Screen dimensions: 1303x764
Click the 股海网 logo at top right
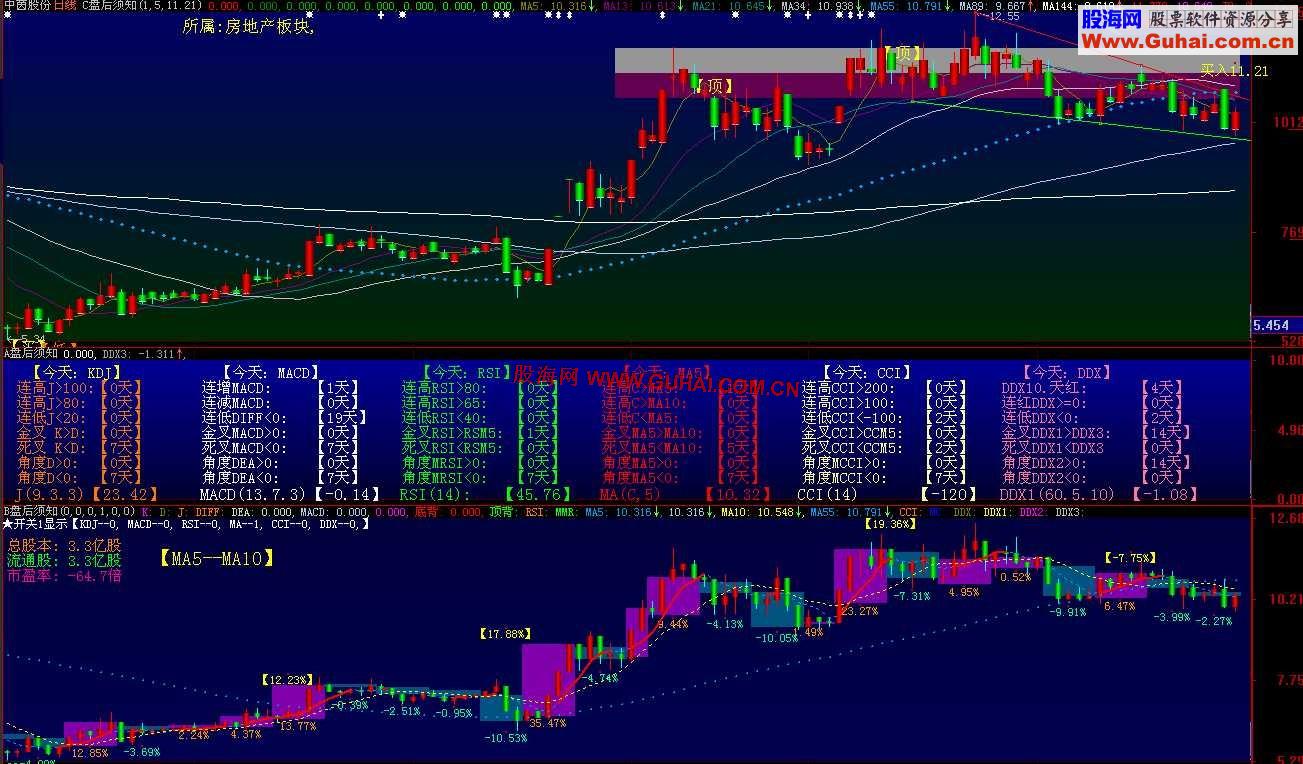click(x=1111, y=19)
